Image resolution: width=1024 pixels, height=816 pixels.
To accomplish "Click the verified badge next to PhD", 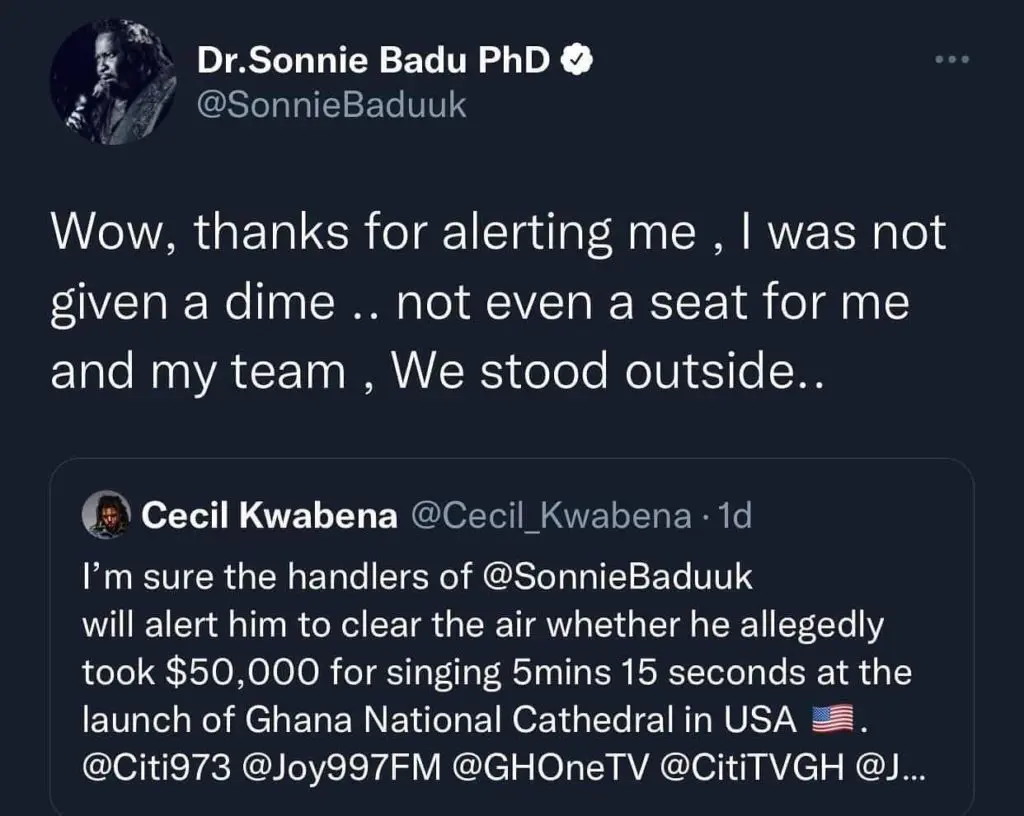I will (x=577, y=60).
